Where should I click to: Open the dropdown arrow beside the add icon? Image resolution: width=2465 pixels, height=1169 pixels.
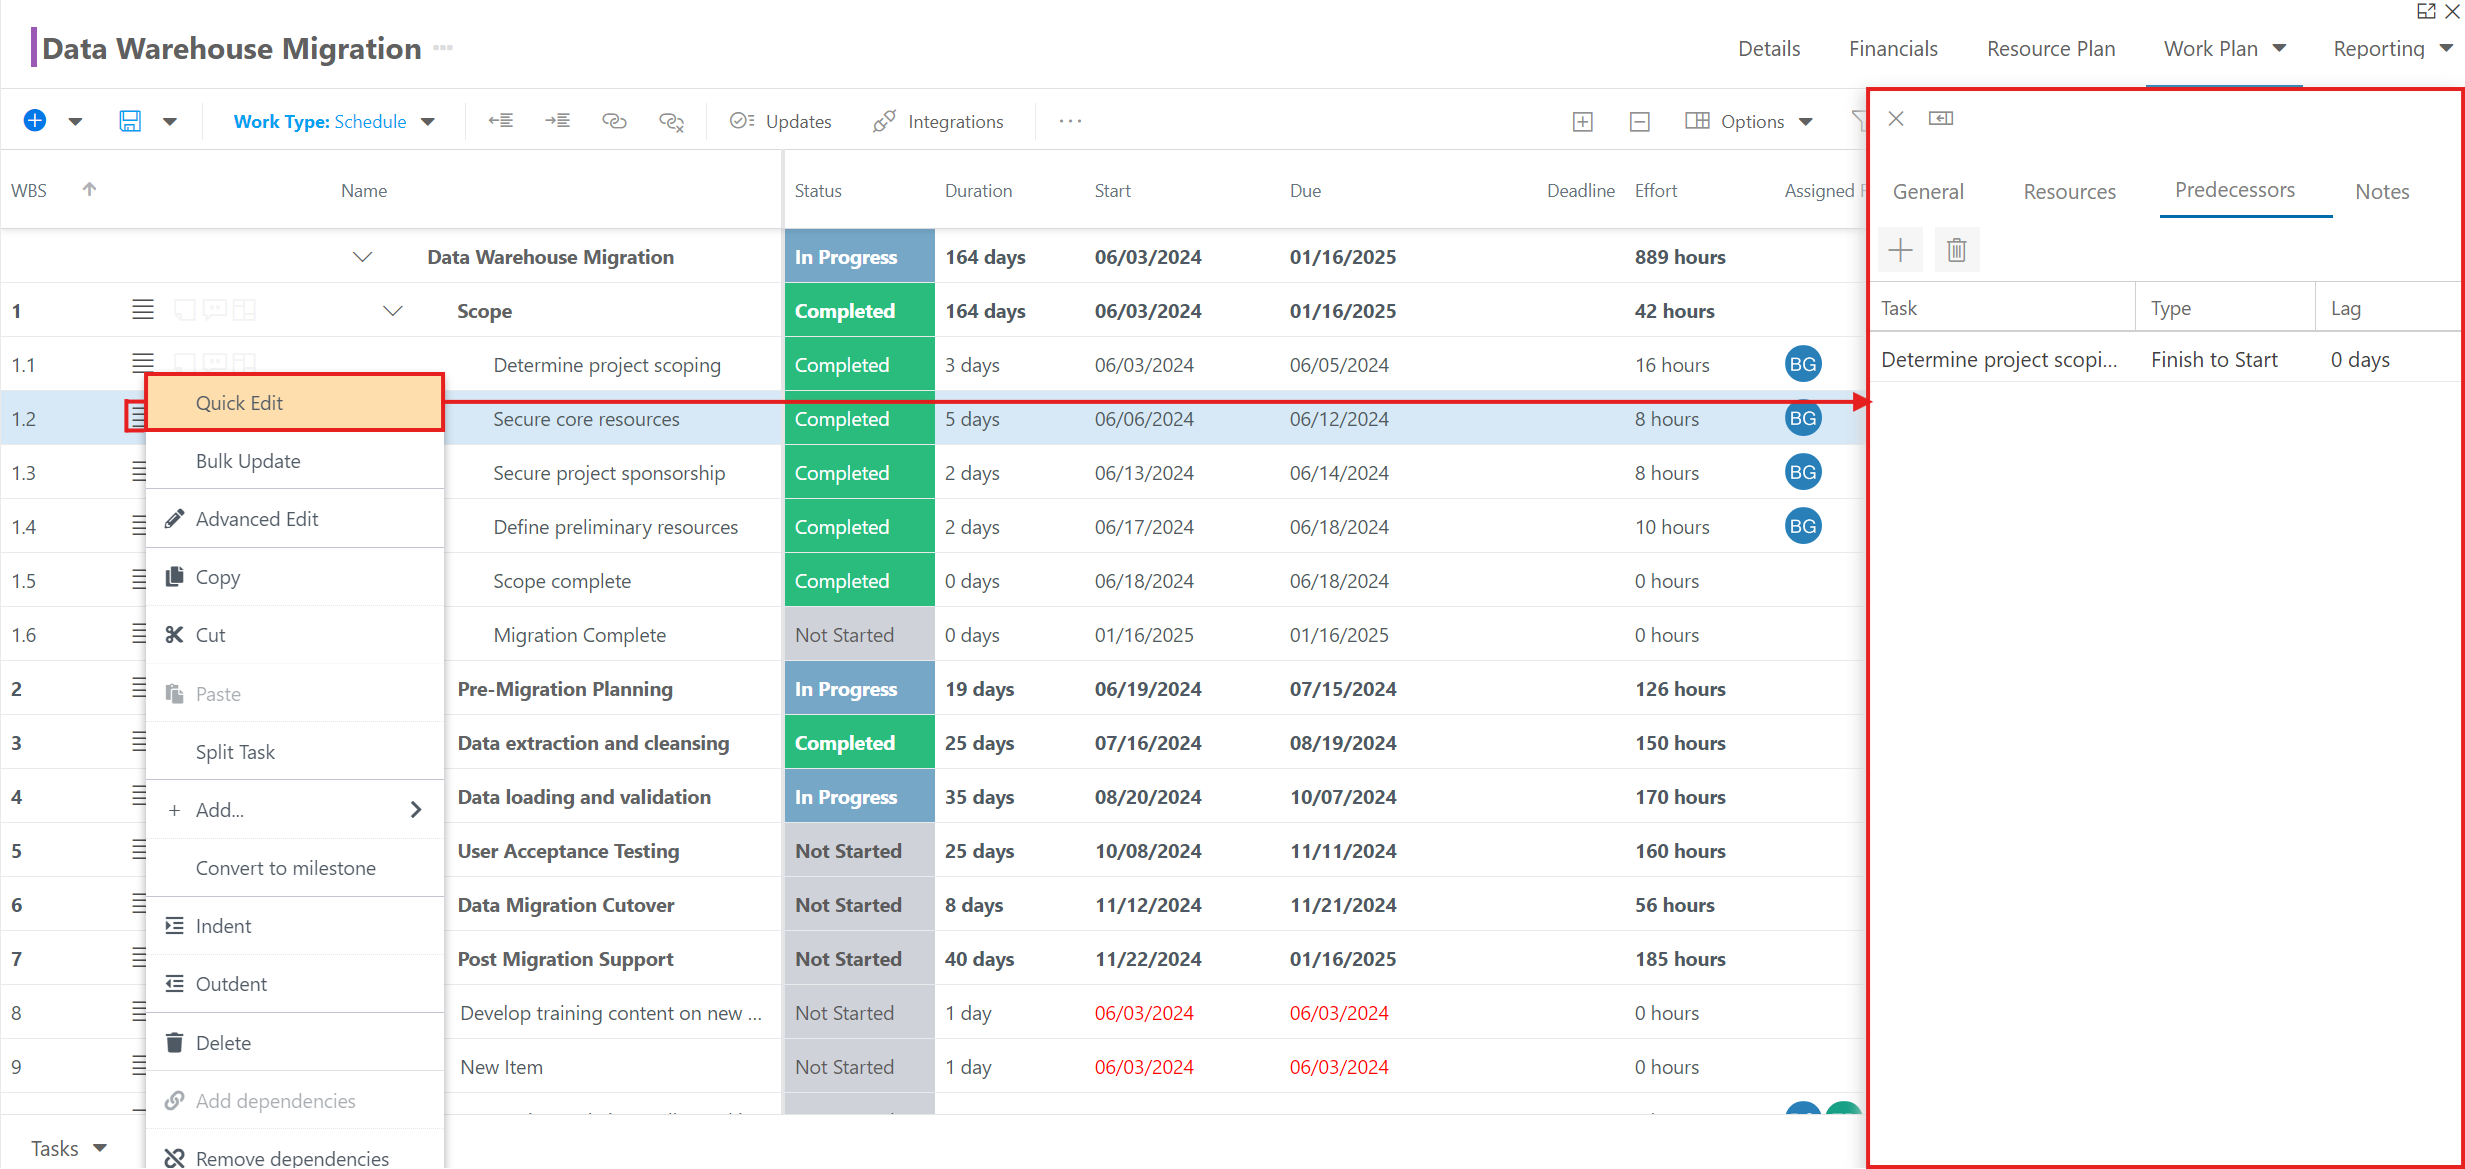75,122
